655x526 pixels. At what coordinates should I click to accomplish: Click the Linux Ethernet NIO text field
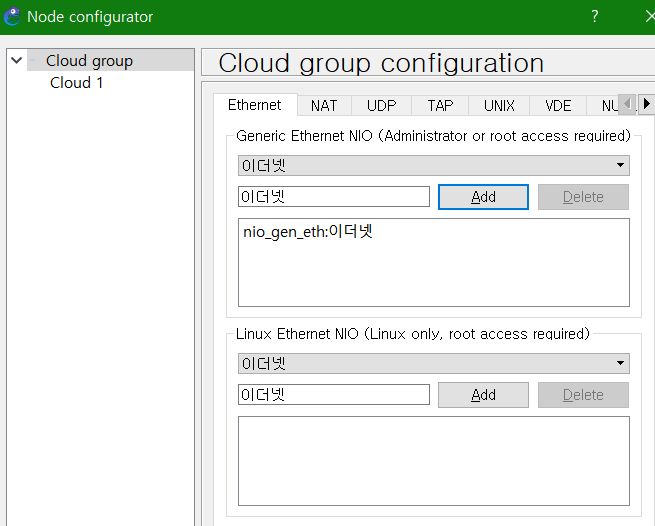point(334,394)
